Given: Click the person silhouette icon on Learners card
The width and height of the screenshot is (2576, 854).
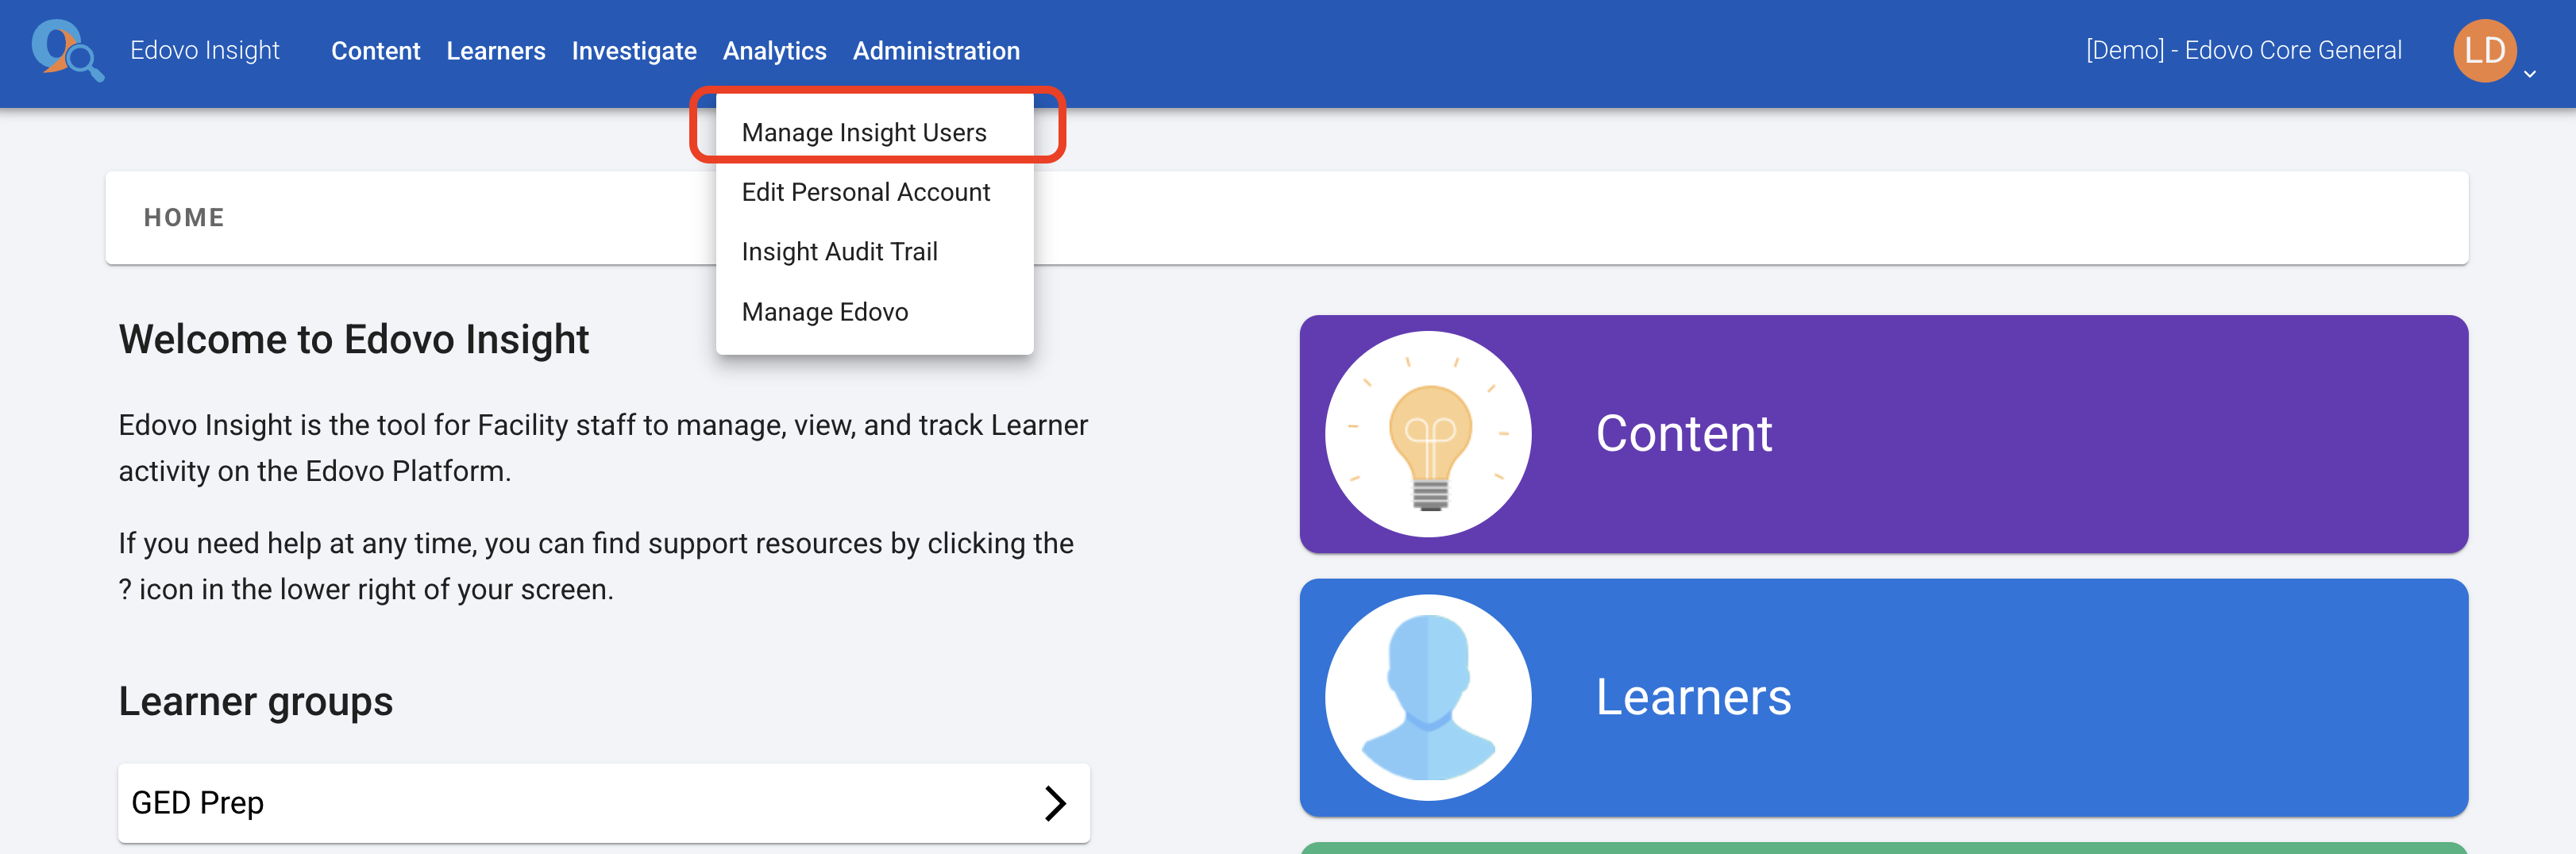Looking at the screenshot, I should tap(1428, 697).
